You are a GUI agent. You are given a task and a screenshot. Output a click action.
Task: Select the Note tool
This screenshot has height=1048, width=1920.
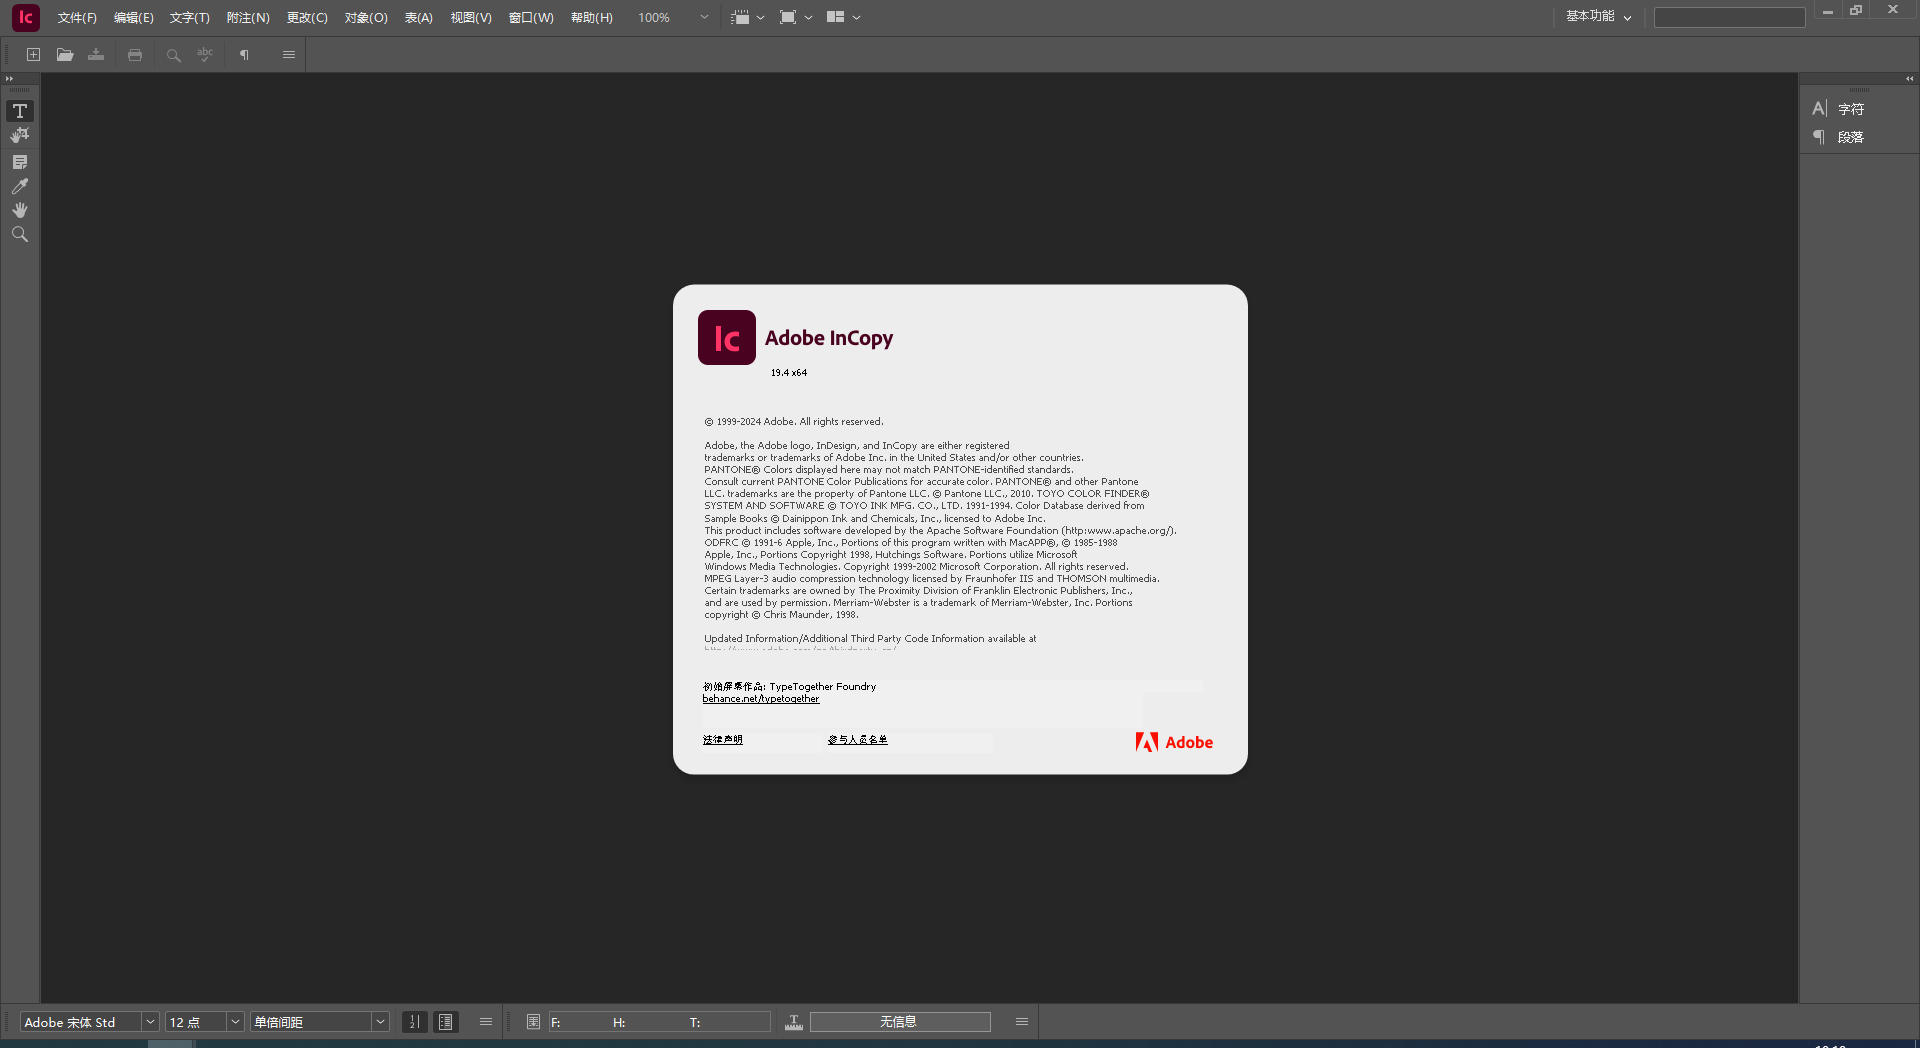[x=20, y=162]
